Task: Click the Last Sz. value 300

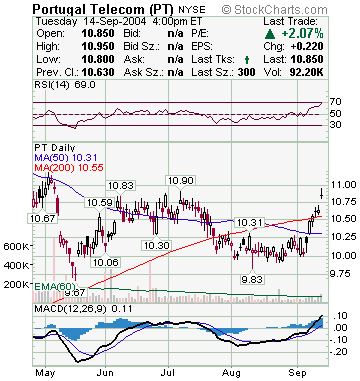Action: [246, 72]
